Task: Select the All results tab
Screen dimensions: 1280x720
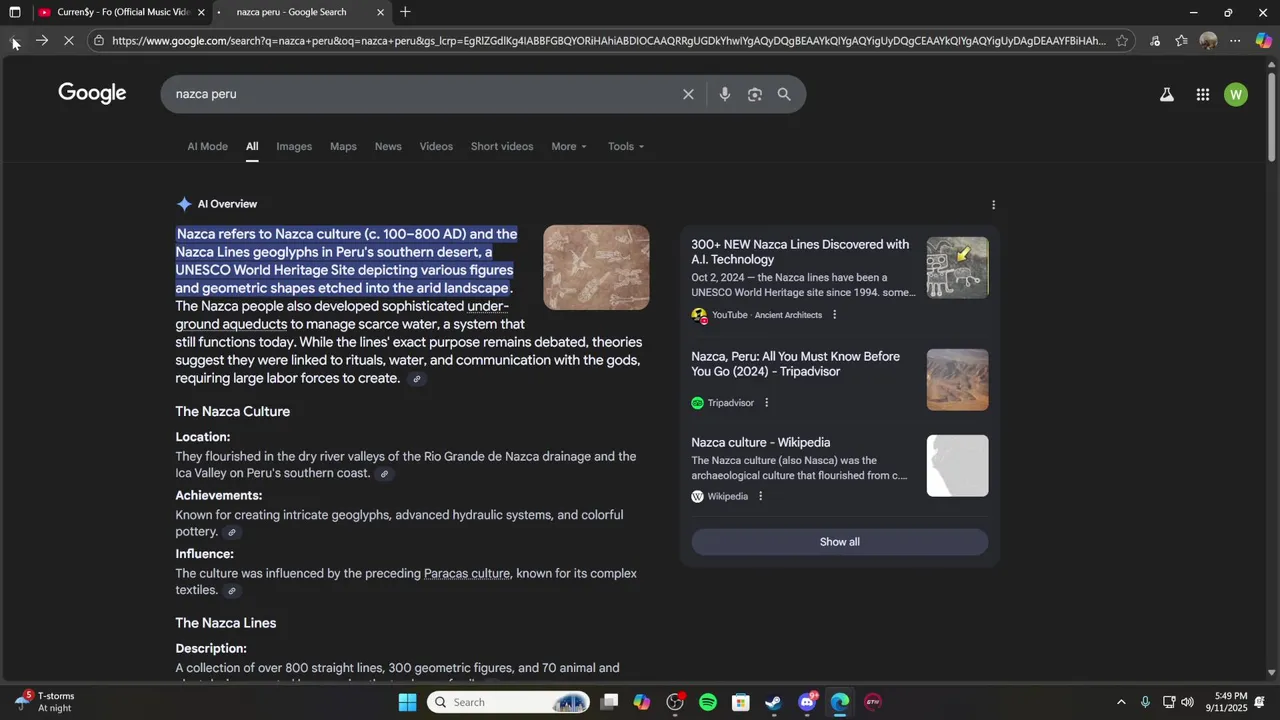Action: (252, 146)
